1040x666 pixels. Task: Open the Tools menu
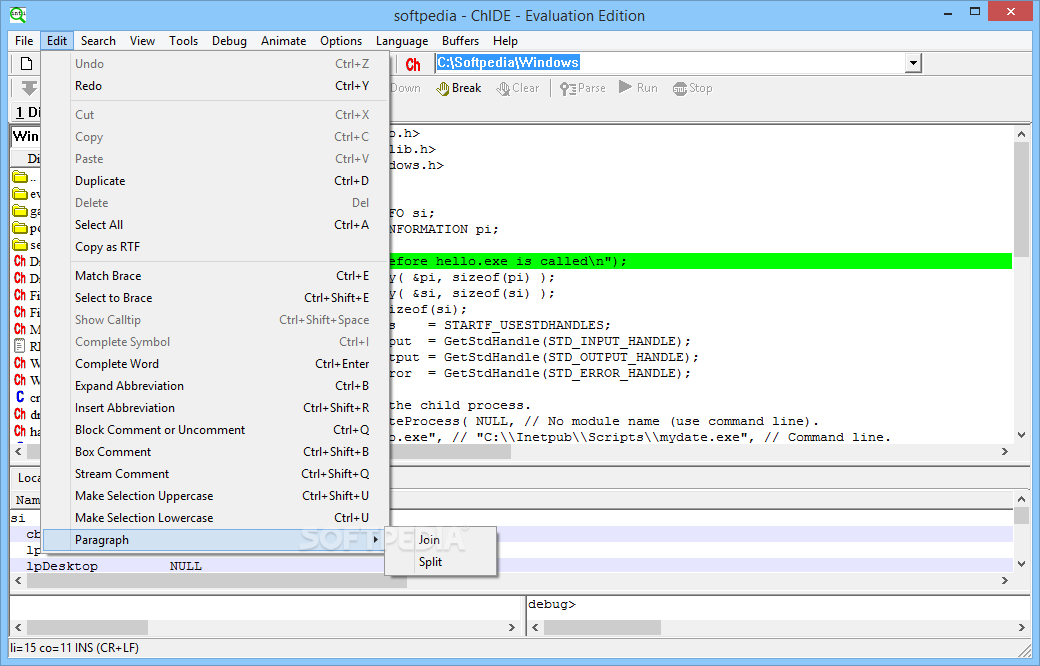click(183, 41)
